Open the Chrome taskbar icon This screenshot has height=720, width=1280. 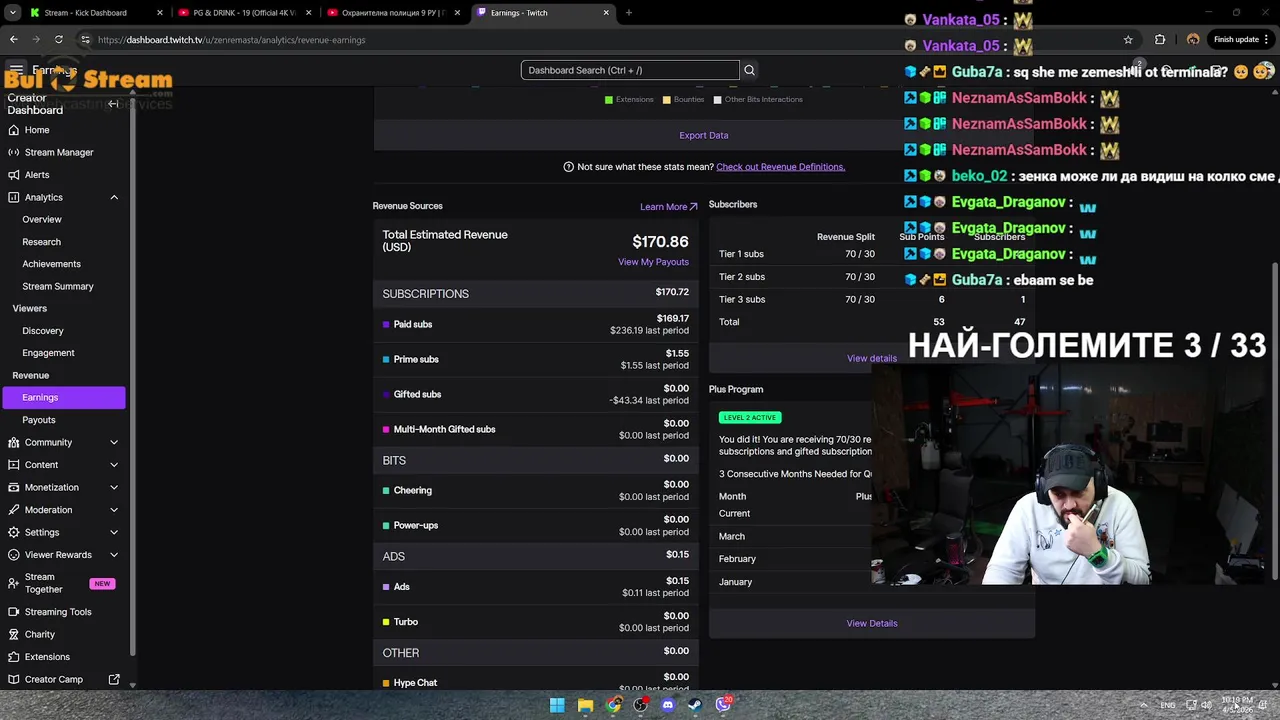click(613, 705)
